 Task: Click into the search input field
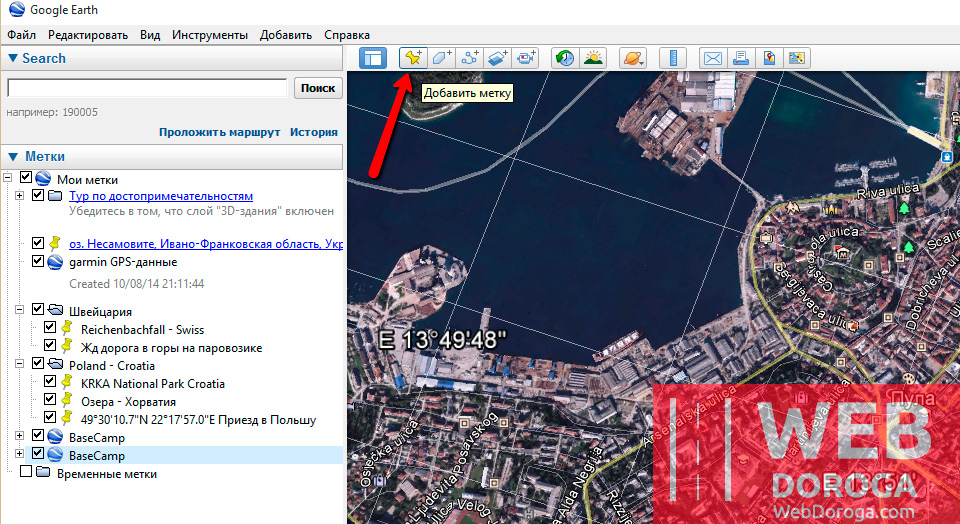tap(147, 88)
